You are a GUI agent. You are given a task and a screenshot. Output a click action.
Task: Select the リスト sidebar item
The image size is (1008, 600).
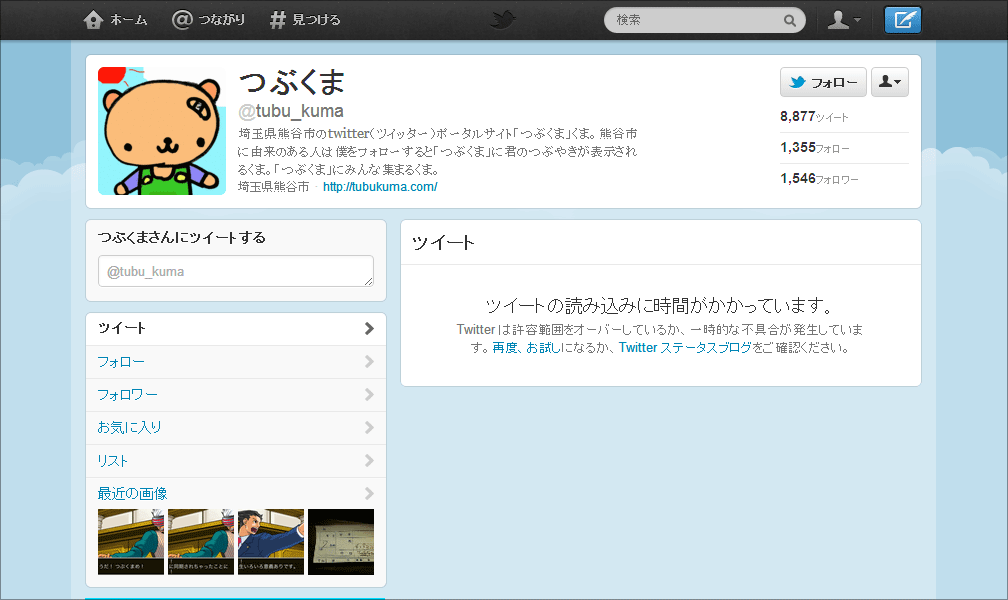pos(236,461)
